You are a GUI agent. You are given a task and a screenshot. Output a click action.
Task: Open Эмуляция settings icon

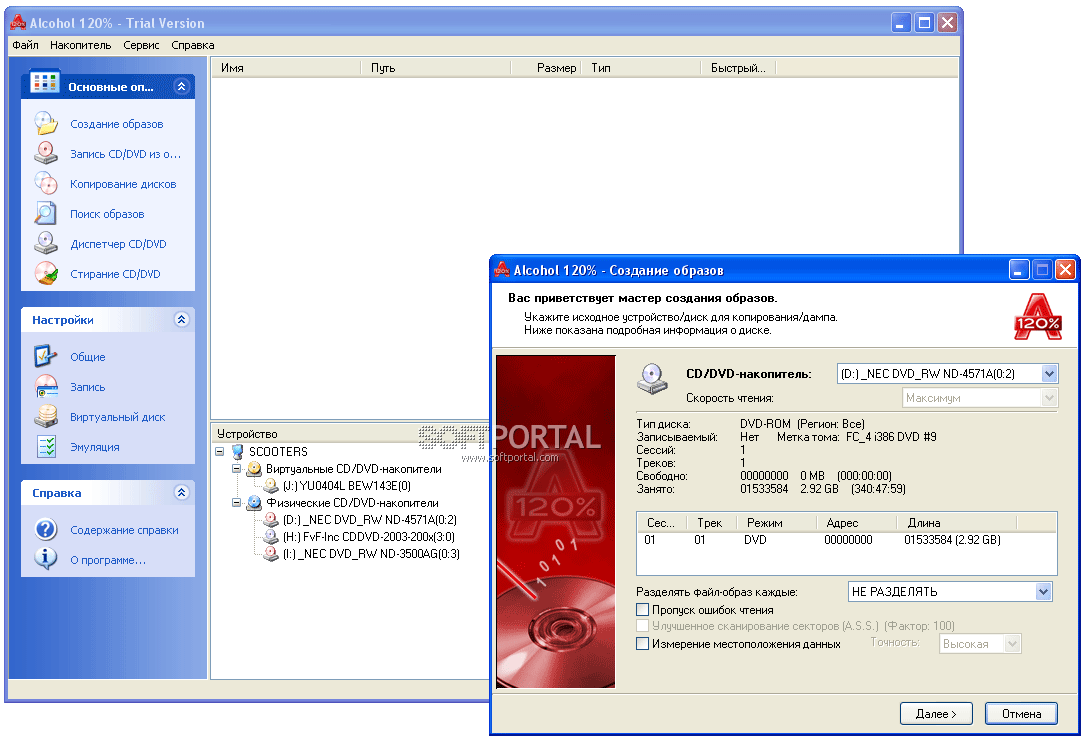tap(46, 447)
